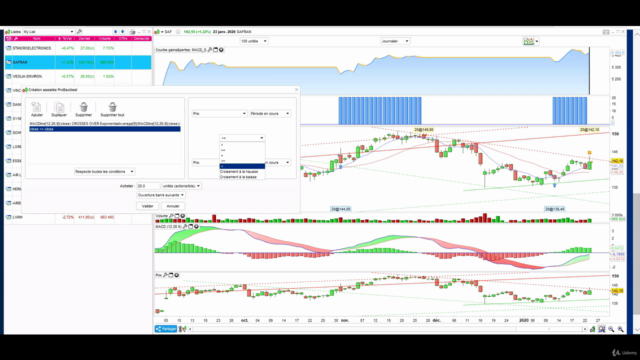The height and width of the screenshot is (360, 640).
Task: Collapse the comparison operator dropdown
Action: click(x=242, y=138)
